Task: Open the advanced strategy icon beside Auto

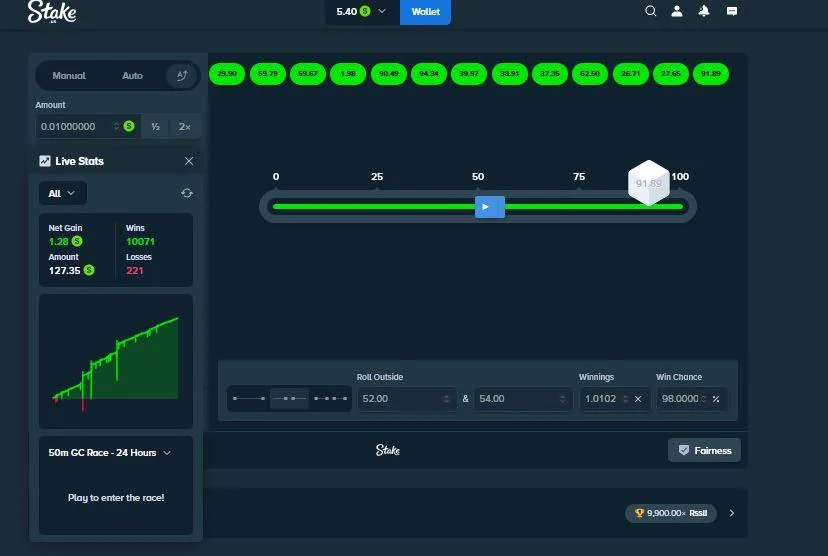Action: coord(182,76)
